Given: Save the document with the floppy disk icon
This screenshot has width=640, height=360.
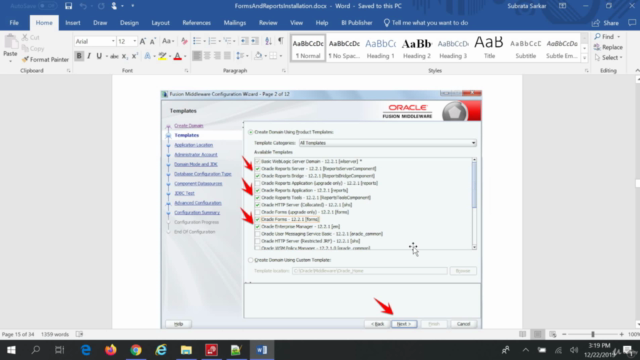Looking at the screenshot, I should click(68, 6).
